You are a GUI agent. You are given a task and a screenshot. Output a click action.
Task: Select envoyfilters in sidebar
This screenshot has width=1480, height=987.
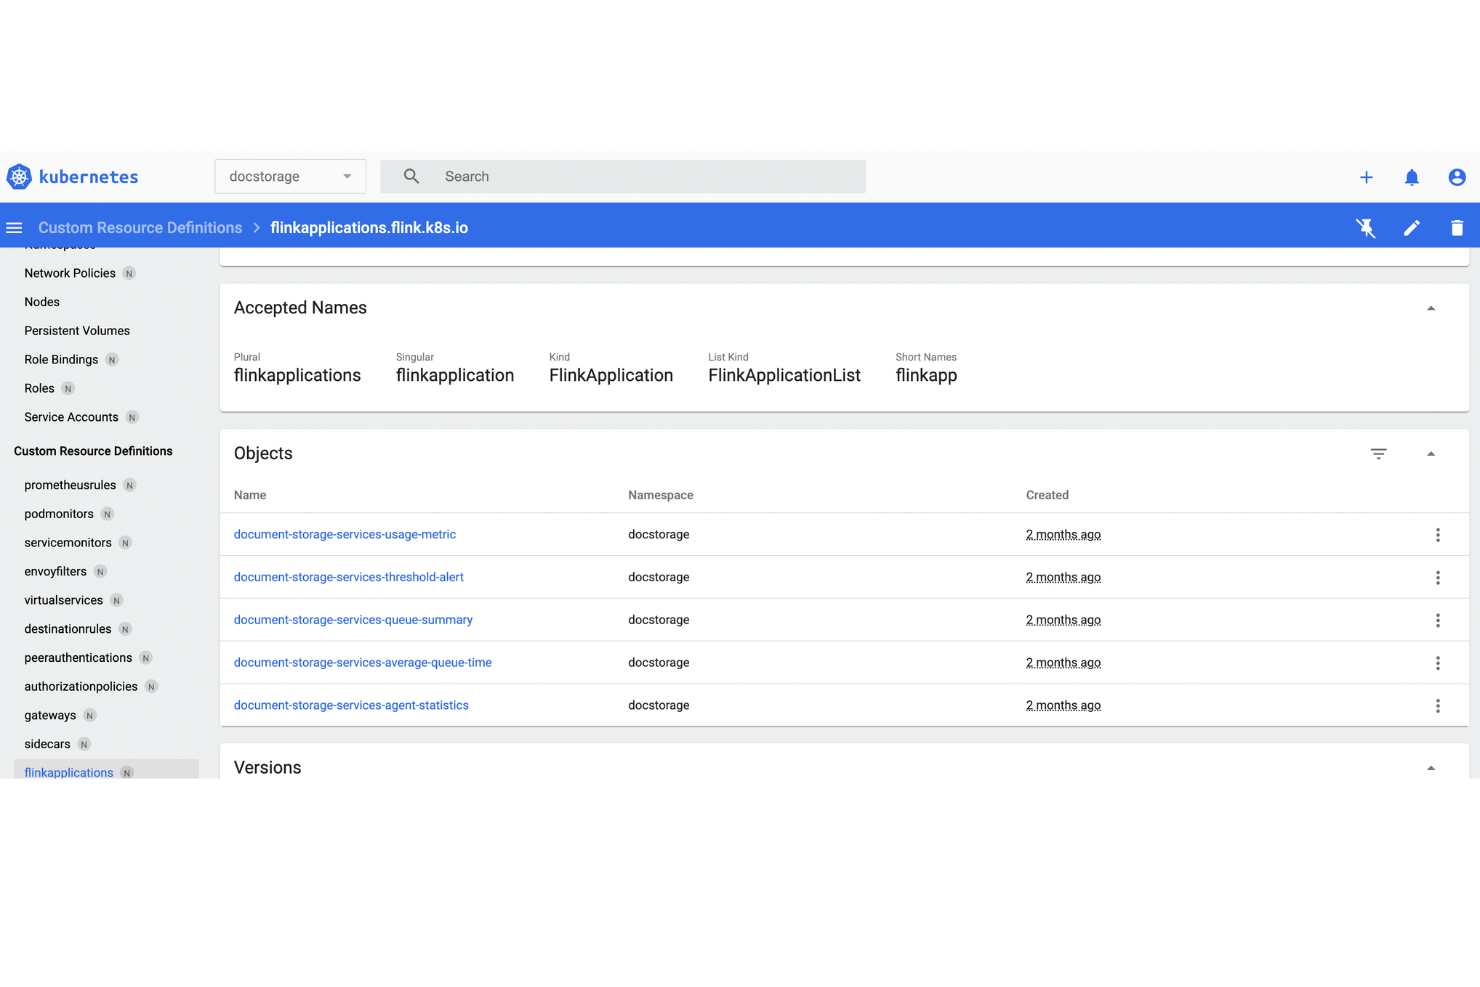pos(55,572)
